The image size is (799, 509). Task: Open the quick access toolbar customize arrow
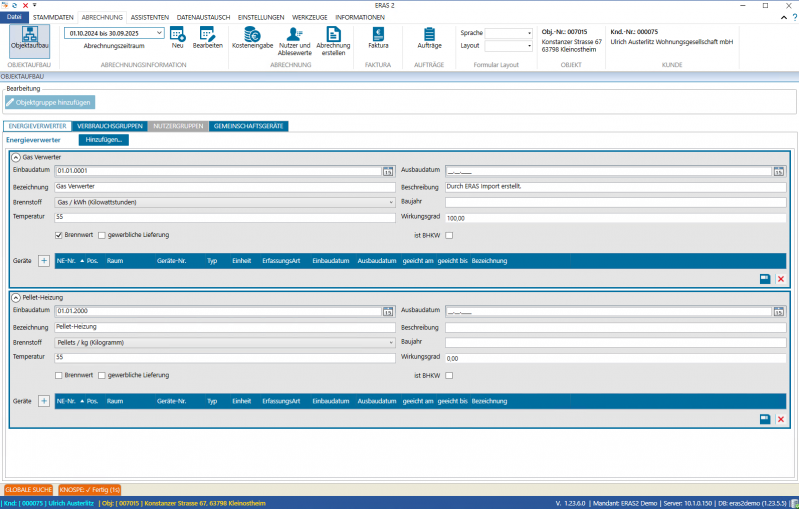[x=35, y=5]
